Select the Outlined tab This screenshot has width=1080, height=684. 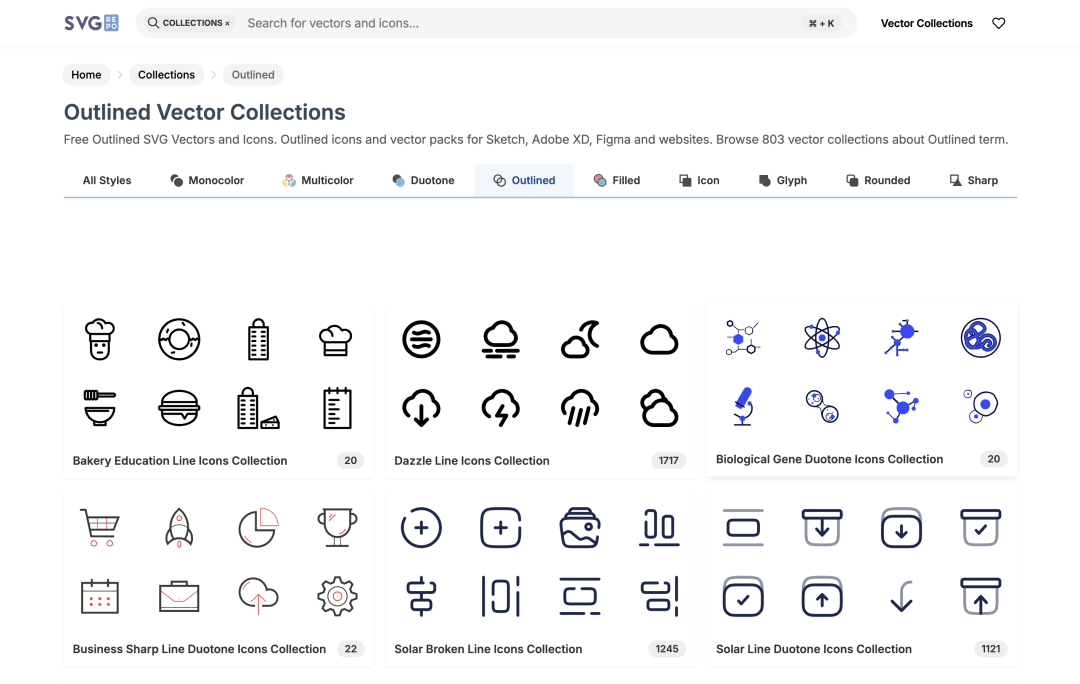(x=523, y=180)
